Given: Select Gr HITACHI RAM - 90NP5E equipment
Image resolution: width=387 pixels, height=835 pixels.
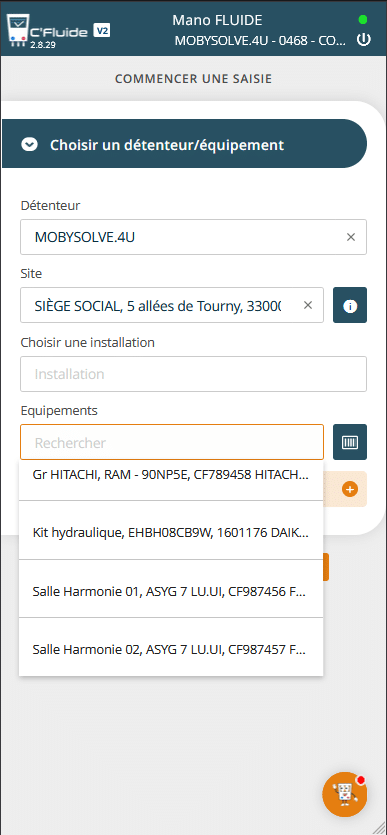Looking at the screenshot, I should point(171,480).
